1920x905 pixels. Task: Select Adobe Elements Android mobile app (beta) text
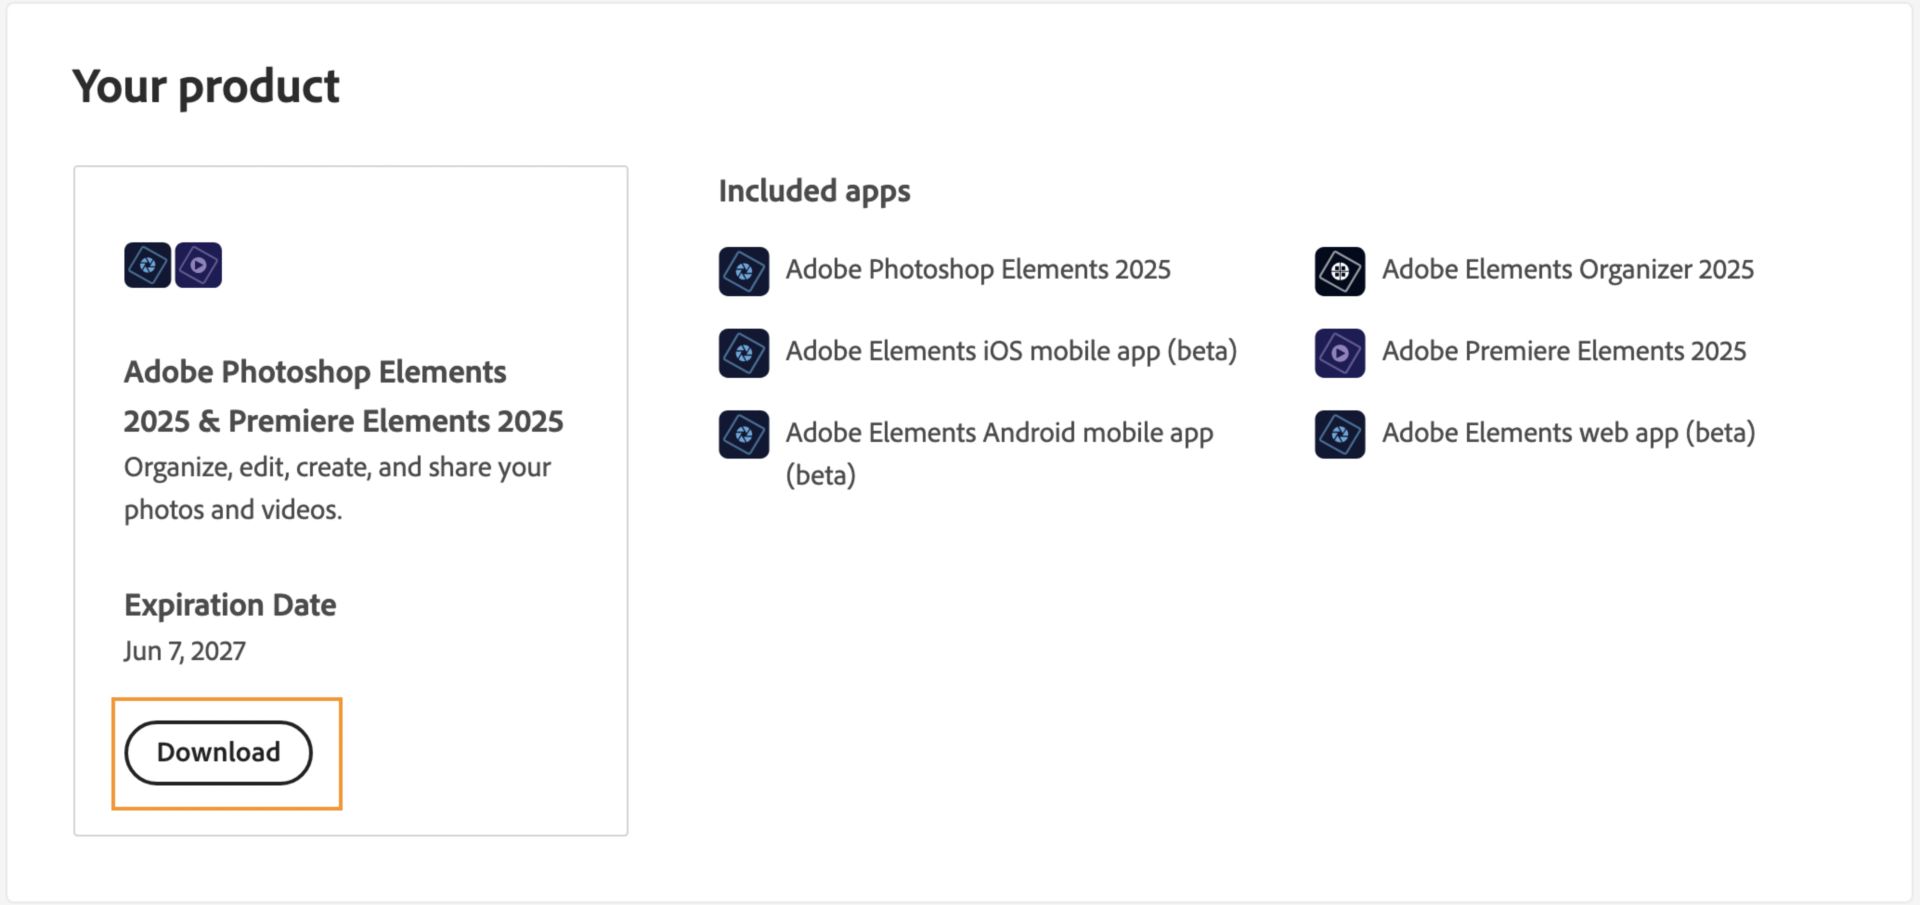tap(999, 453)
